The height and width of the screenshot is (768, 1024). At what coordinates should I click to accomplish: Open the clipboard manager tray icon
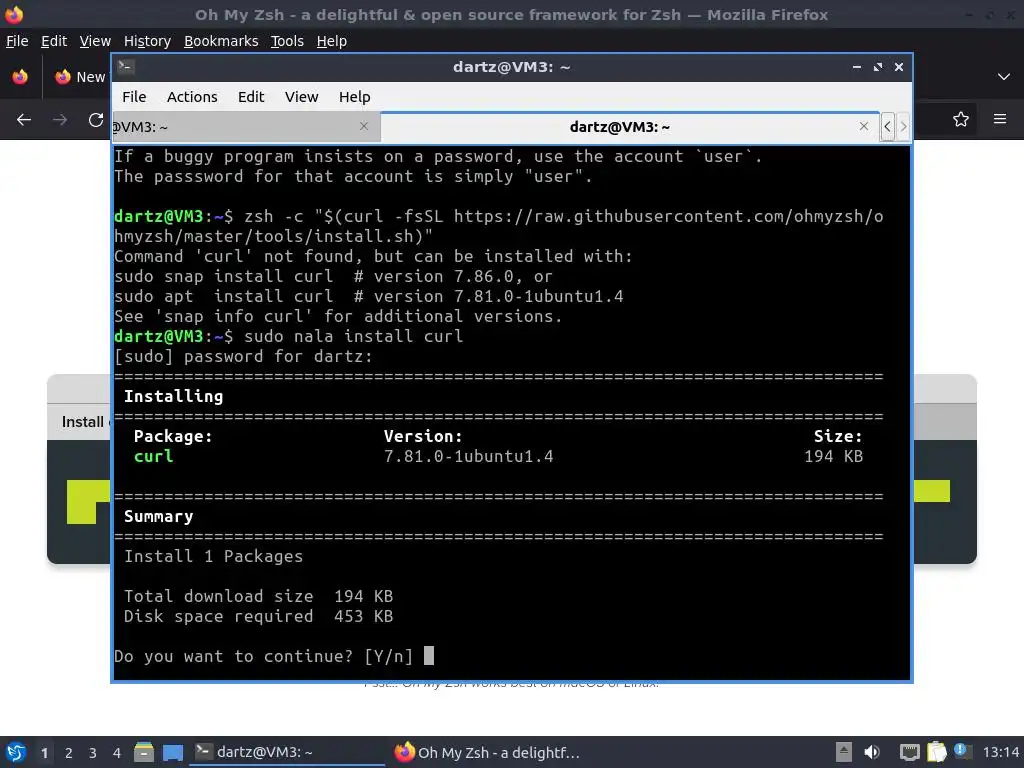936,752
